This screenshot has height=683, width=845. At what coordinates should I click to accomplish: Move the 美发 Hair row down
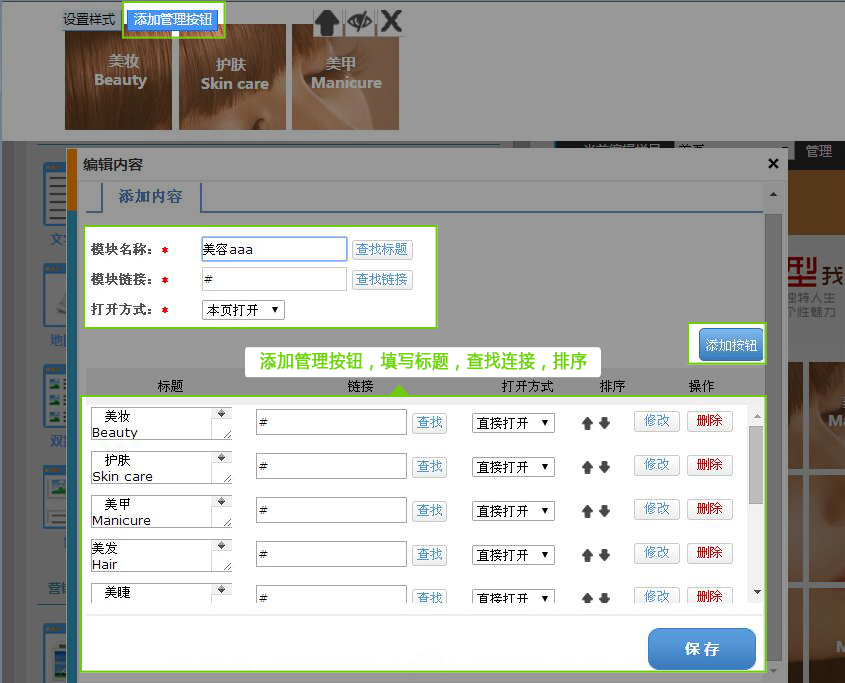click(604, 555)
